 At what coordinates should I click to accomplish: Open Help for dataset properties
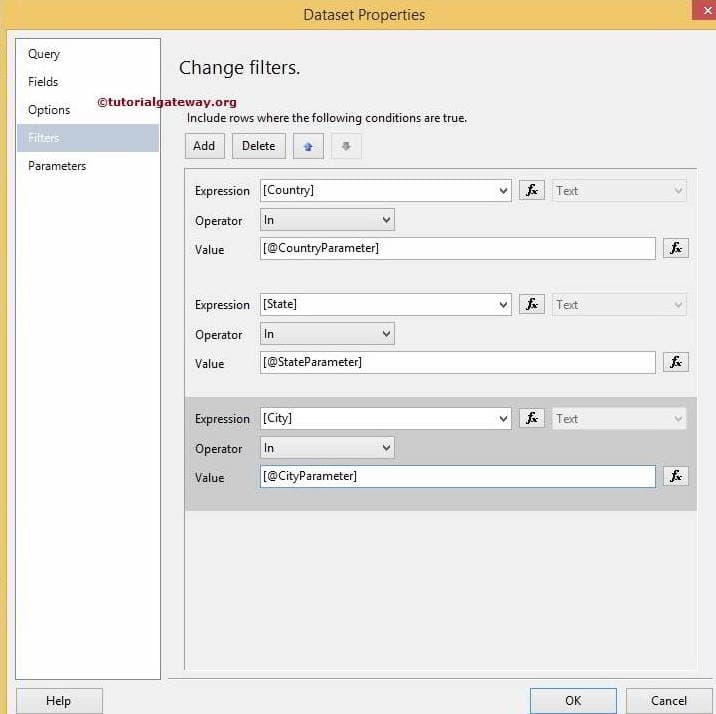[x=59, y=701]
